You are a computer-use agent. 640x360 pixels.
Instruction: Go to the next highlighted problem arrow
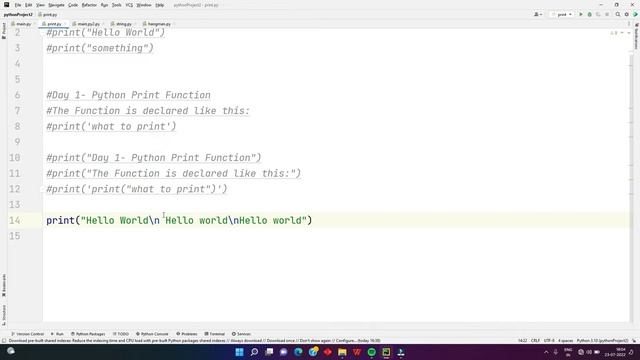click(629, 33)
